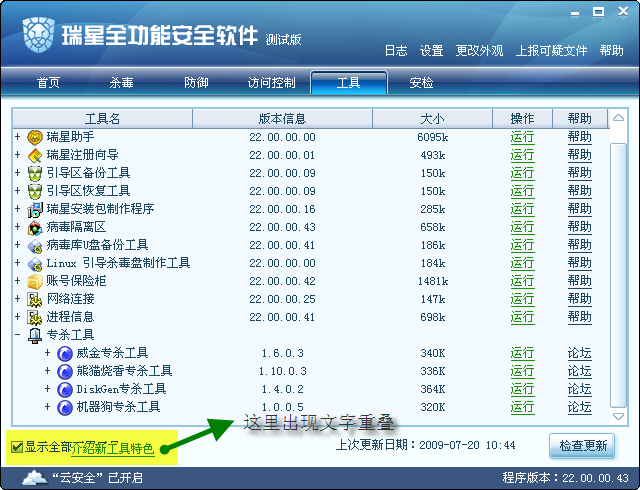This screenshot has width=640, height=490.
Task: Click 程序版本 22.00.00.43 status text
Action: coord(565,478)
